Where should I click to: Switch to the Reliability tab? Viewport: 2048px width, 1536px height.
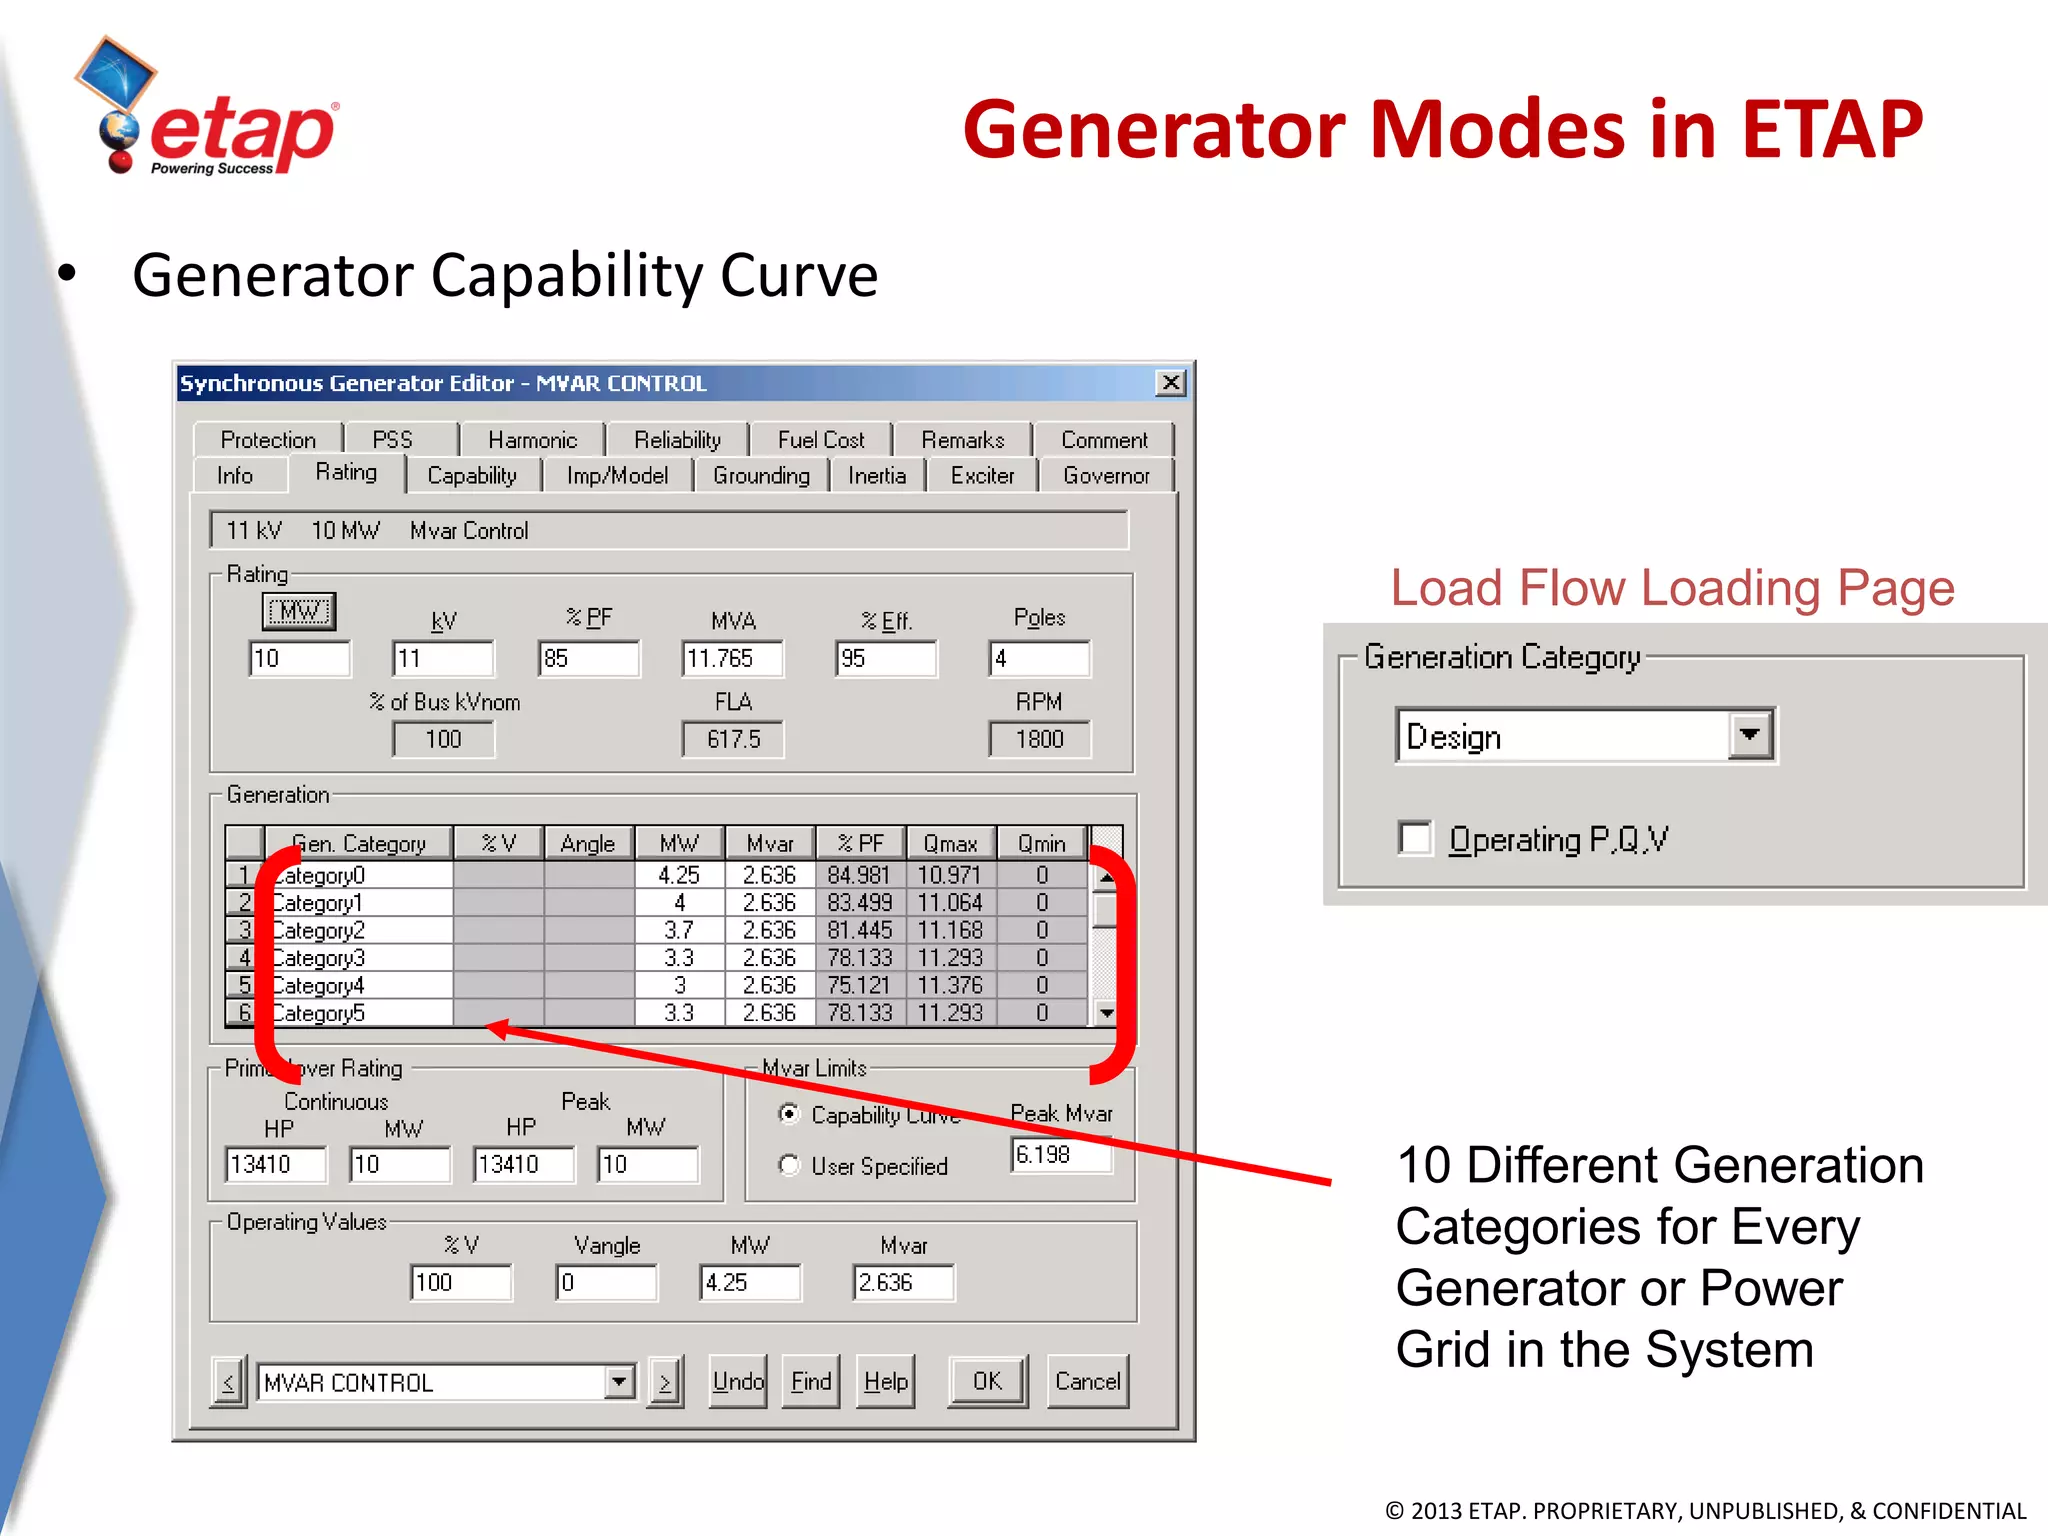677,440
